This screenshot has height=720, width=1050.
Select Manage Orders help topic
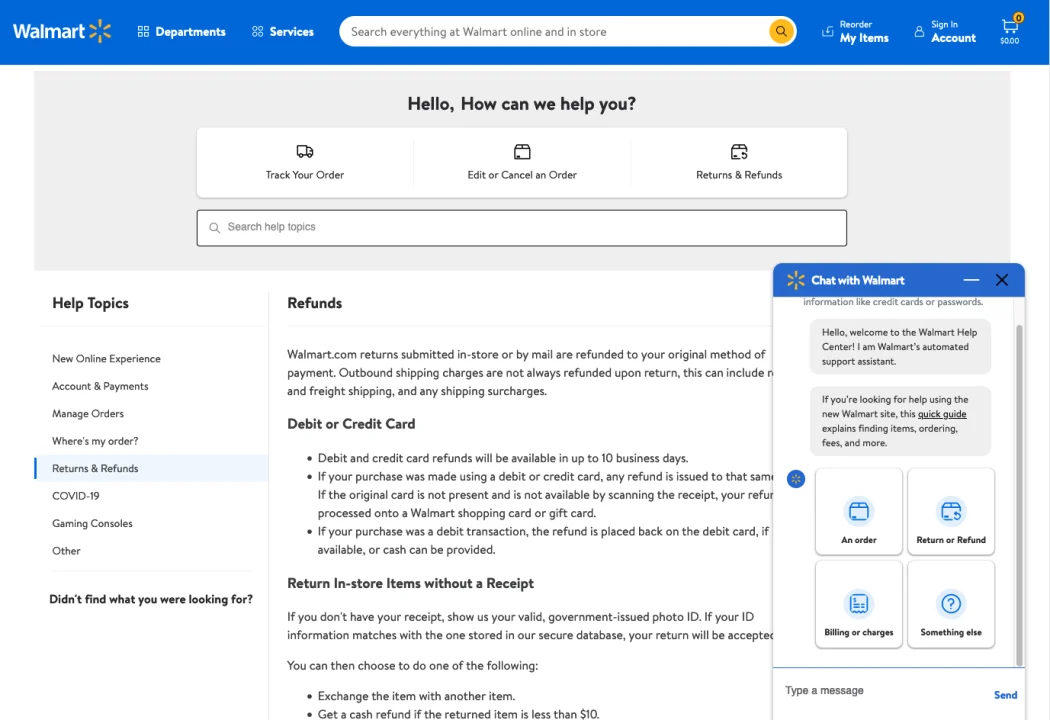(x=88, y=414)
